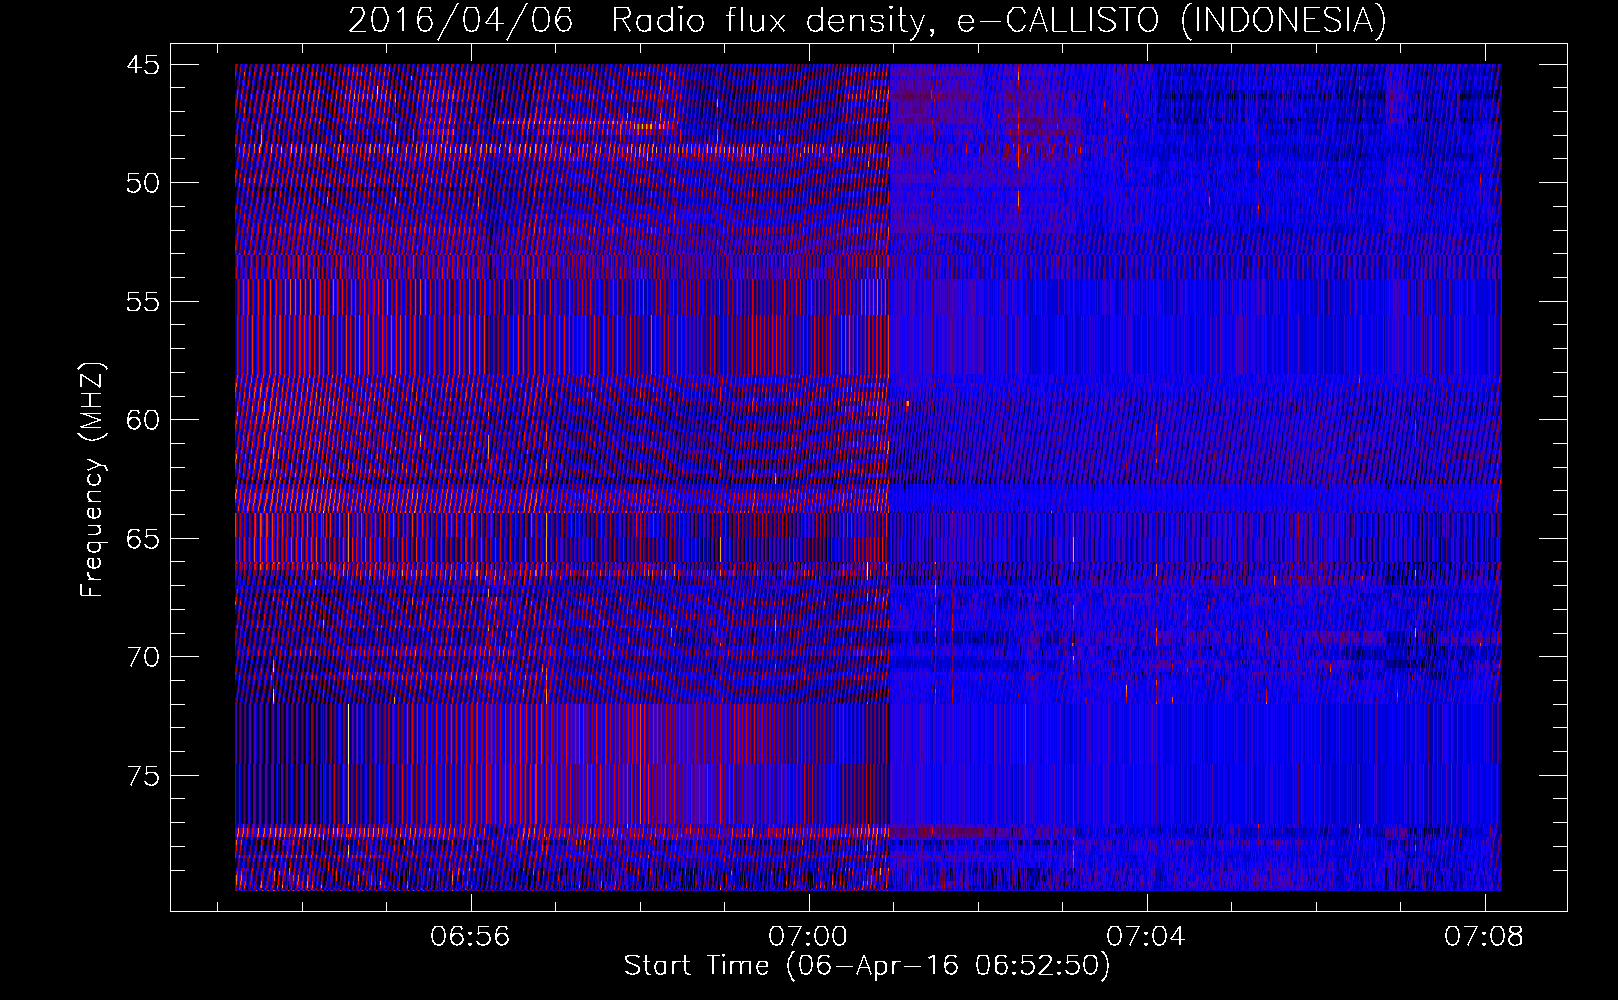Click the "Start Time (06-Apr-16 06:52:50)" label
This screenshot has width=1618, height=1000.
(x=867, y=966)
